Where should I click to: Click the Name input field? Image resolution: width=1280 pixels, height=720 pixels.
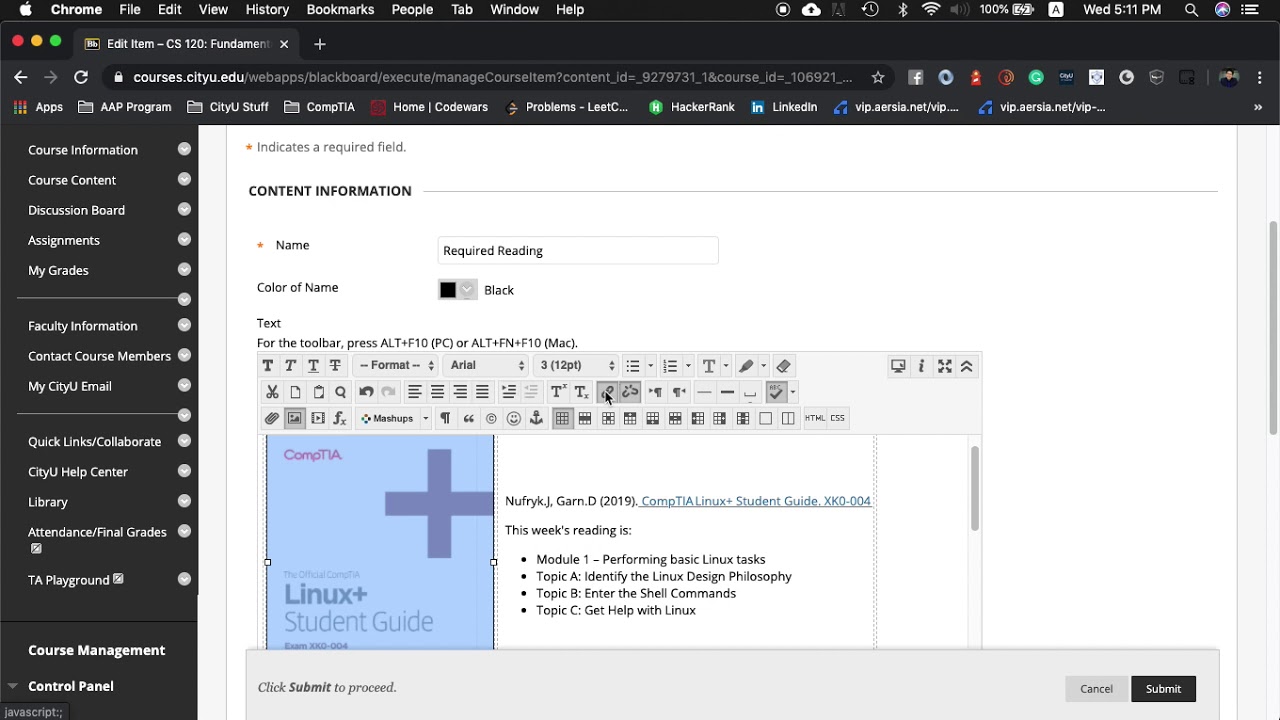pyautogui.click(x=578, y=250)
